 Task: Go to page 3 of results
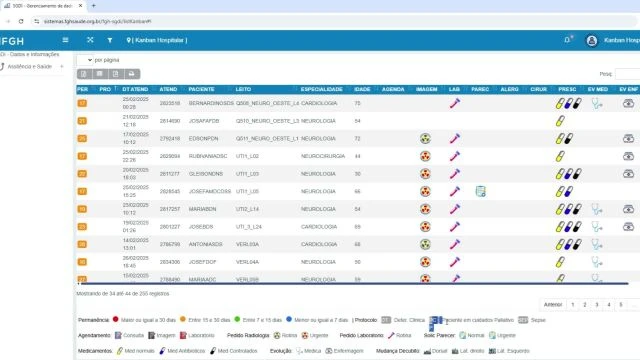[x=597, y=304]
